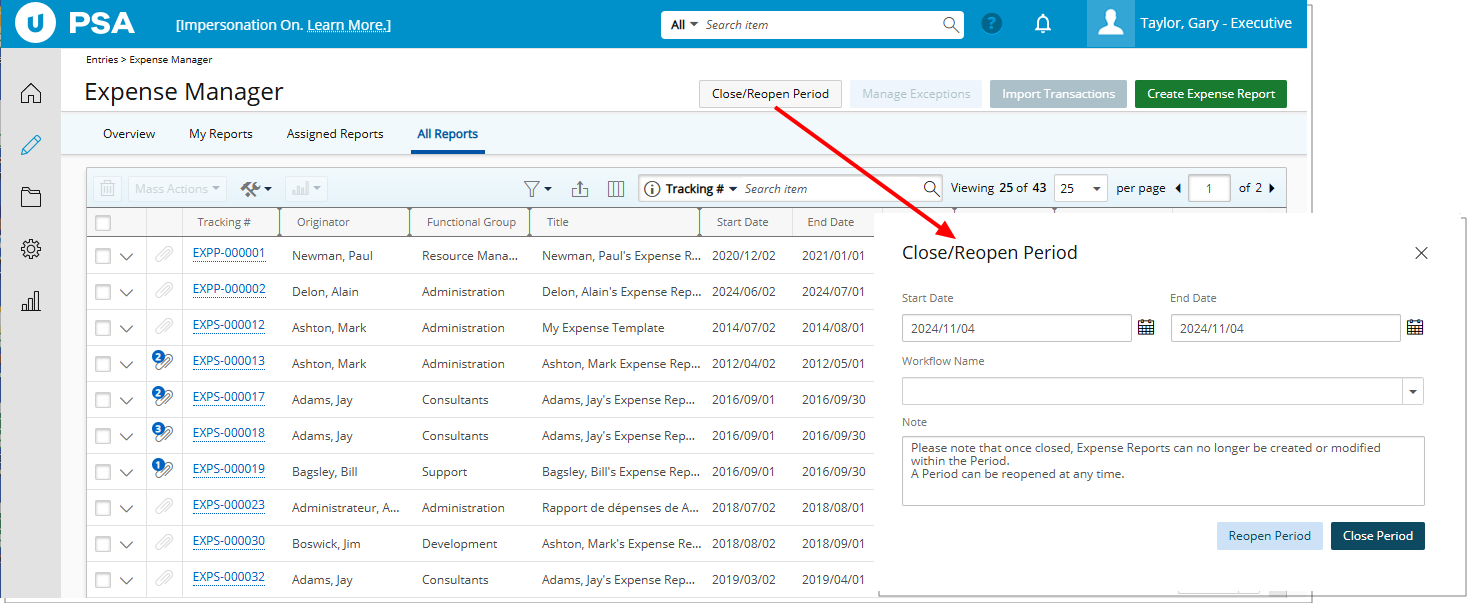Expand the row chevron for EXPP-000002
Viewport: 1478px width, 603px height.
tap(126, 293)
